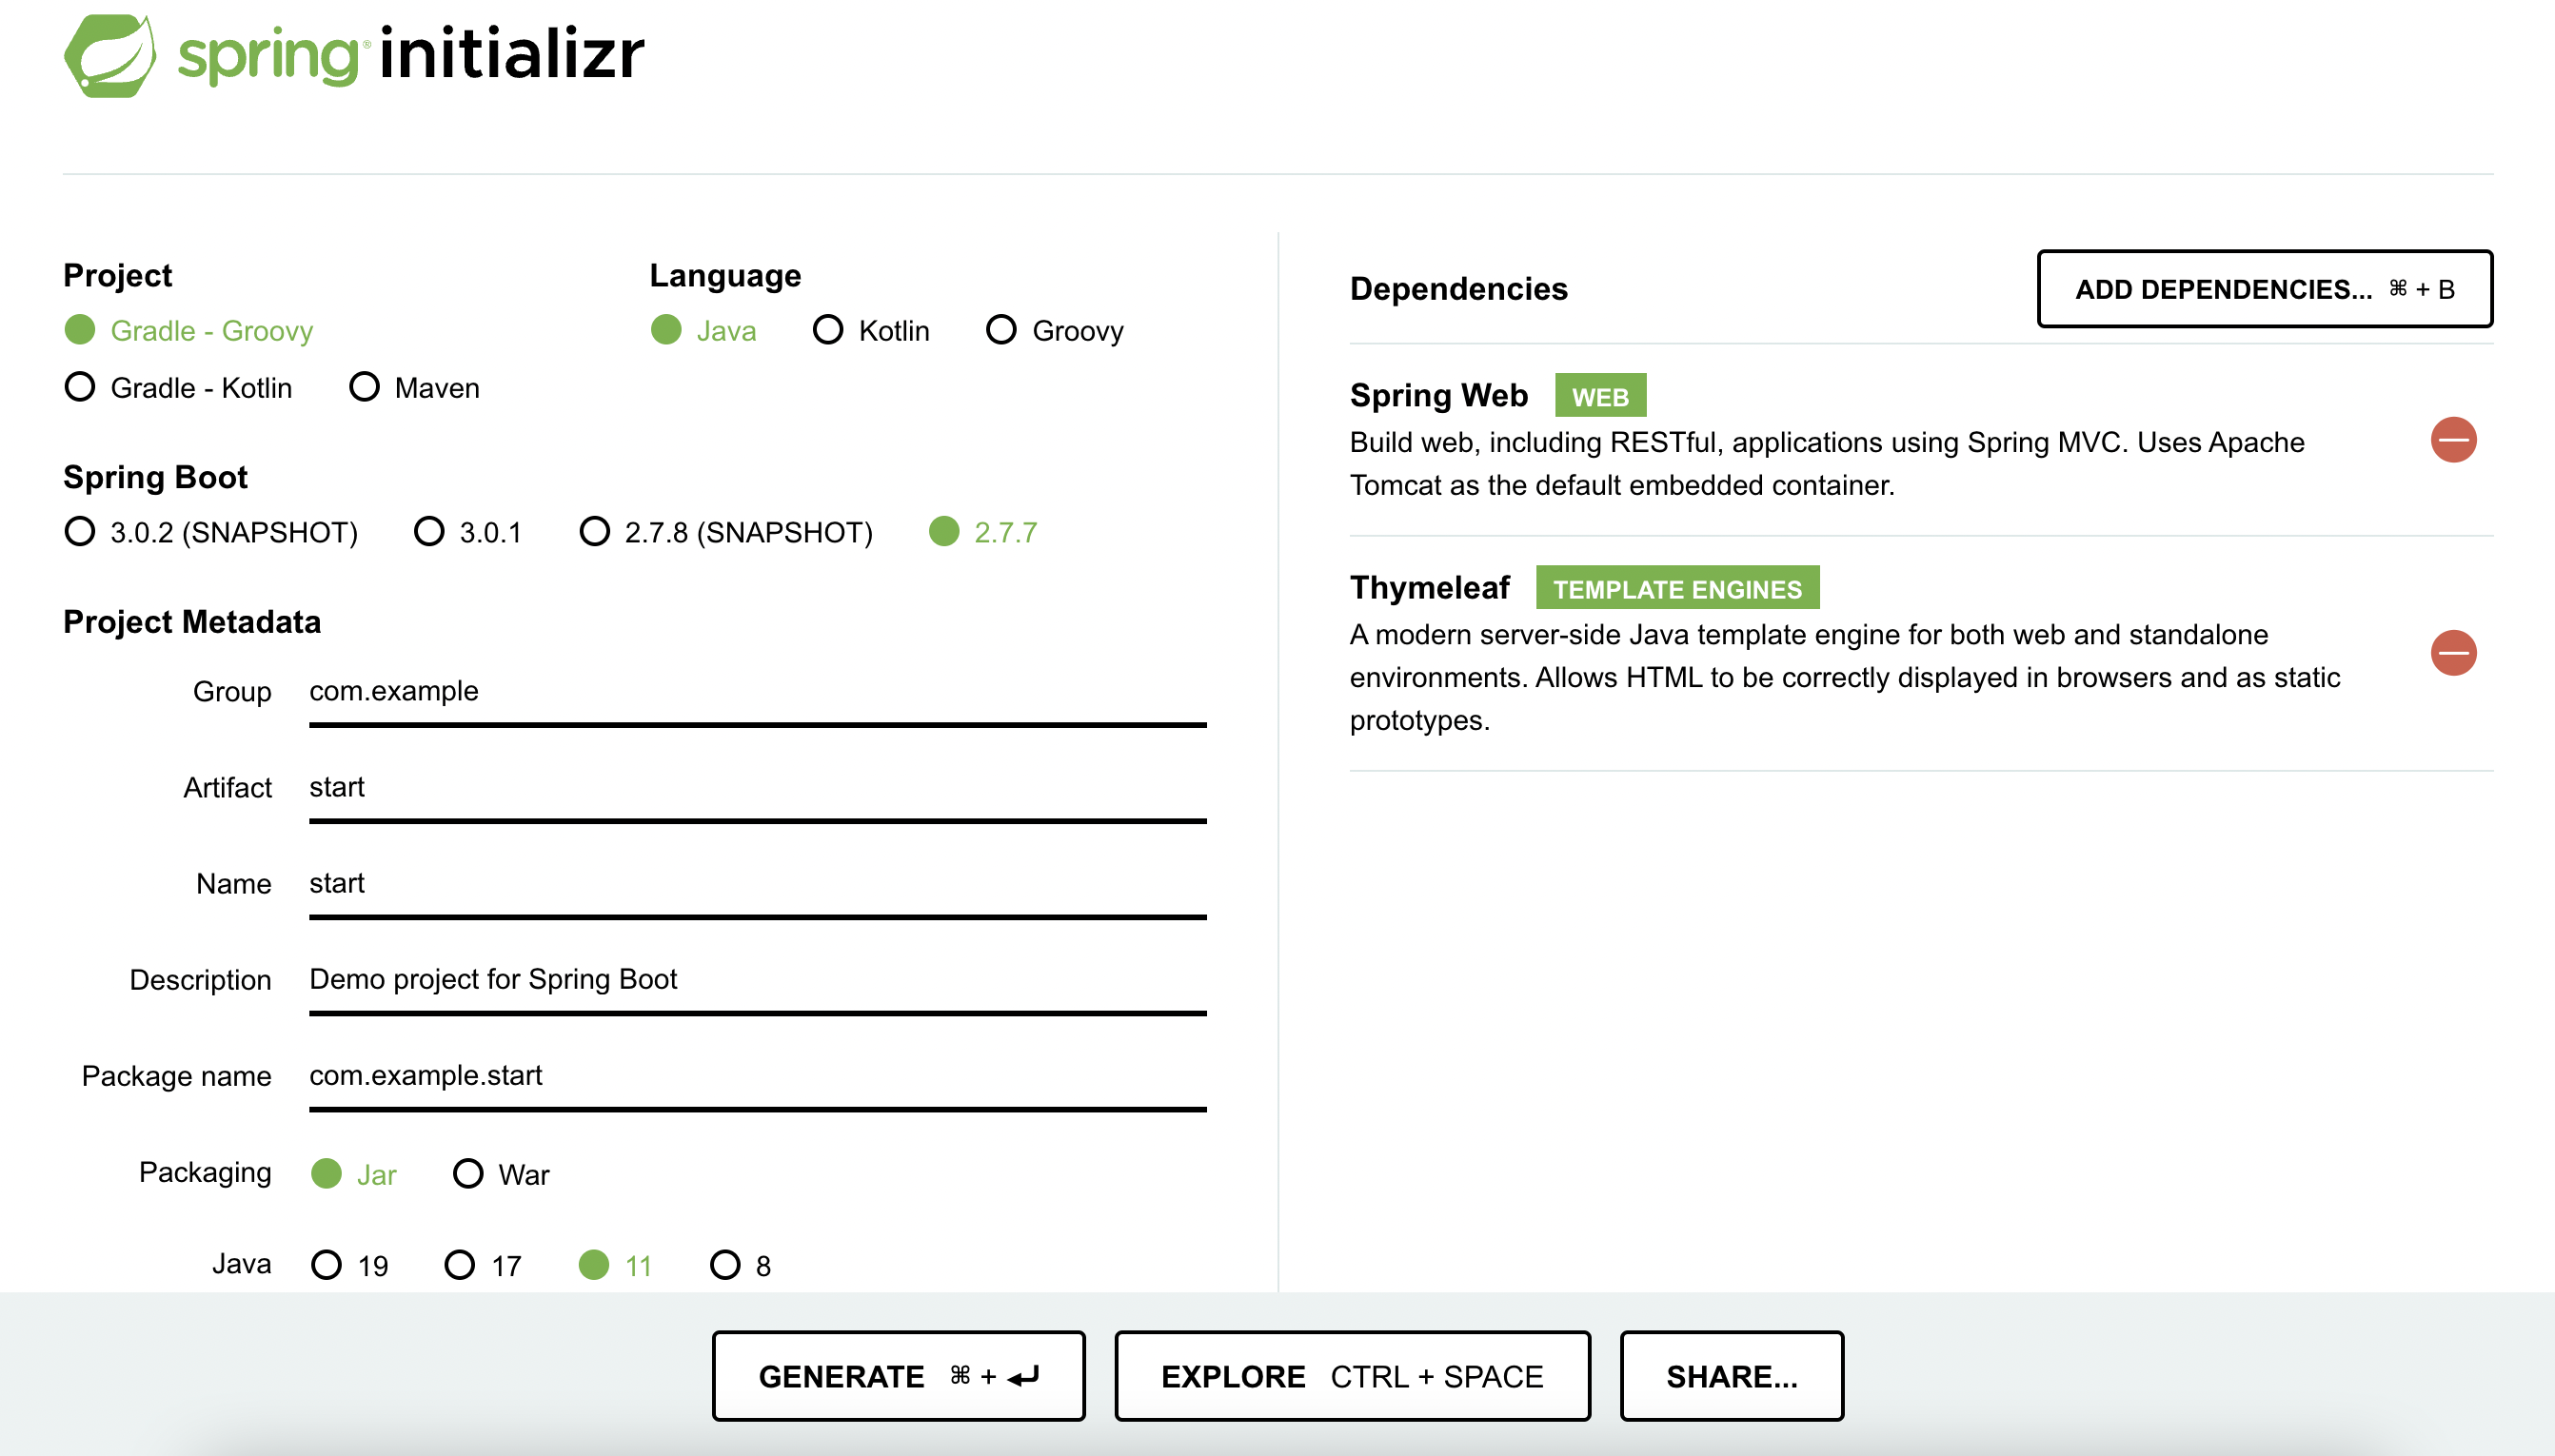Select Spring Boot version 3.0.1

point(469,532)
